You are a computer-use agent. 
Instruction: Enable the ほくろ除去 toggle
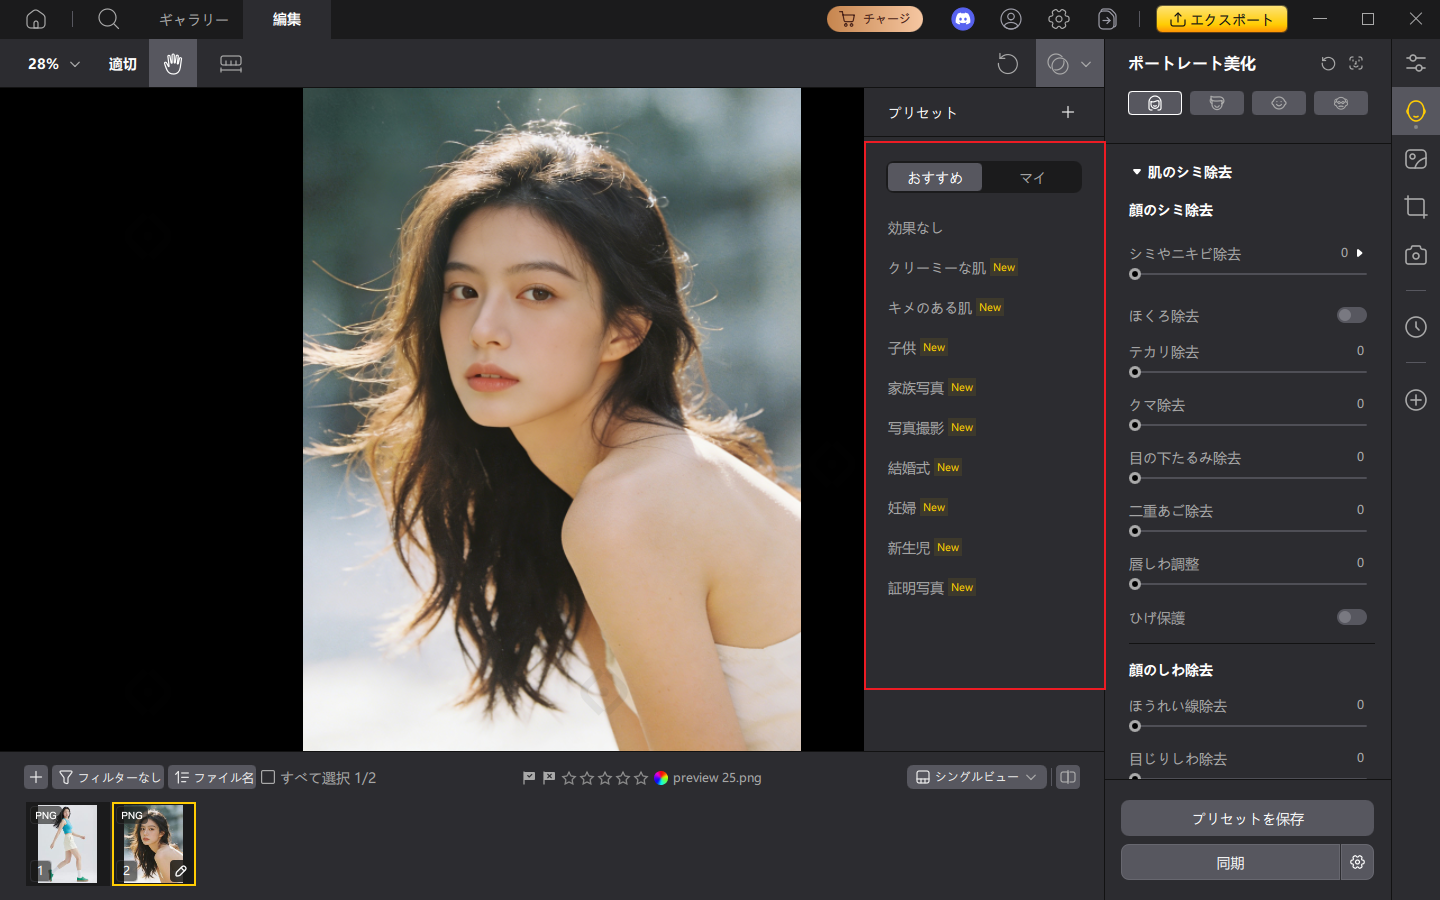point(1351,314)
